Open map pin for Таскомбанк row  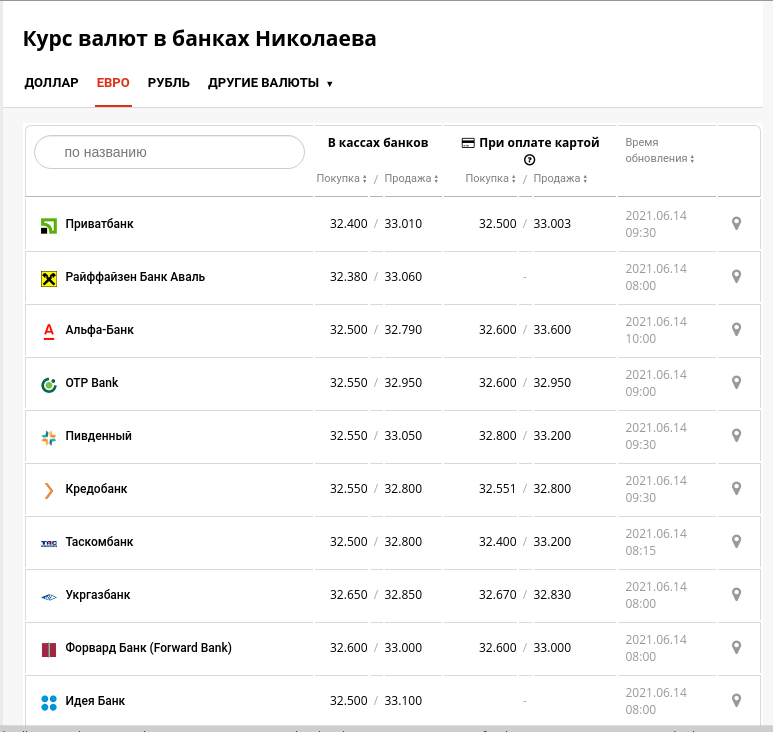point(736,541)
